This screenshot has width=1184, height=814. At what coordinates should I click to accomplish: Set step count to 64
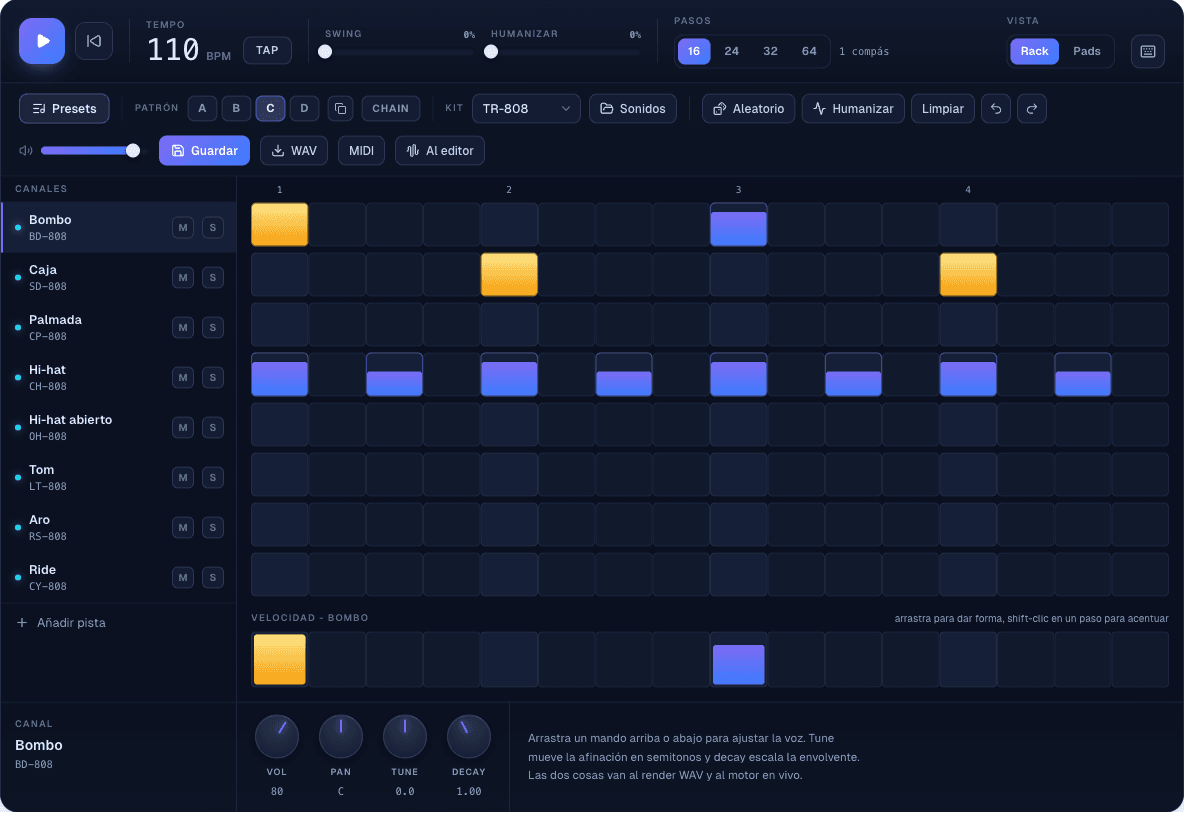(x=809, y=51)
